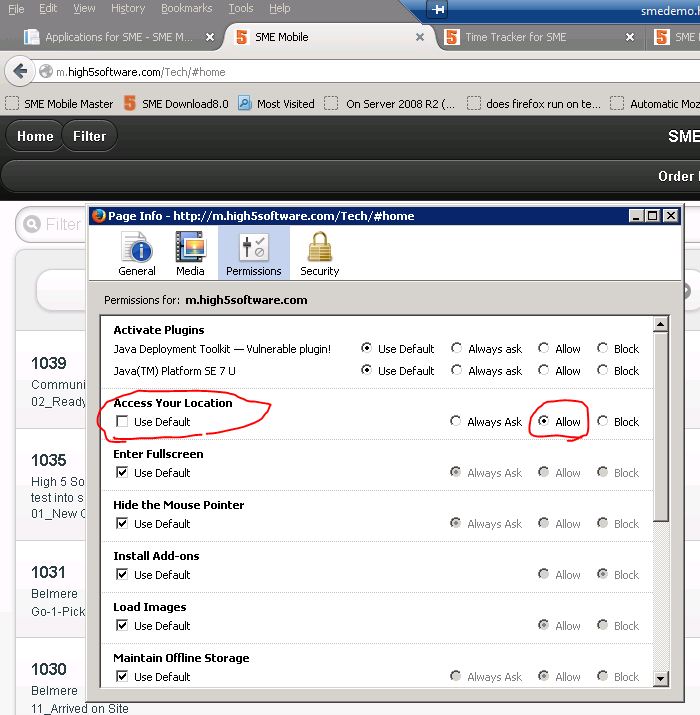This screenshot has width=700, height=715.
Task: Close the Time Tracker for SME tab
Action: tap(630, 37)
